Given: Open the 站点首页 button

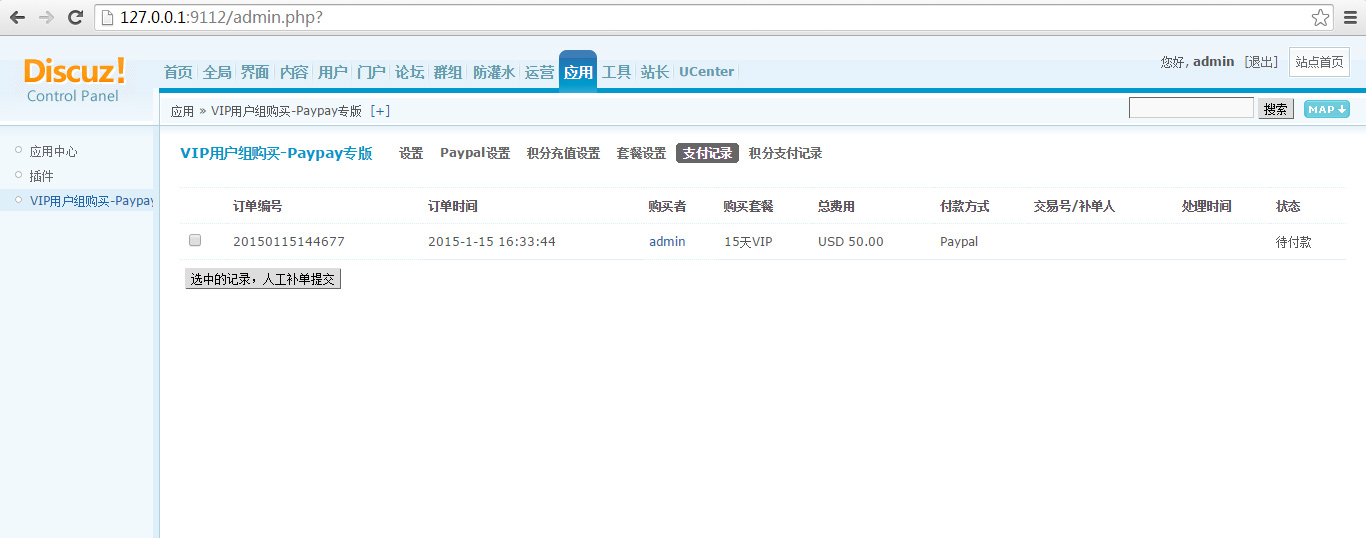Looking at the screenshot, I should click(x=1319, y=62).
